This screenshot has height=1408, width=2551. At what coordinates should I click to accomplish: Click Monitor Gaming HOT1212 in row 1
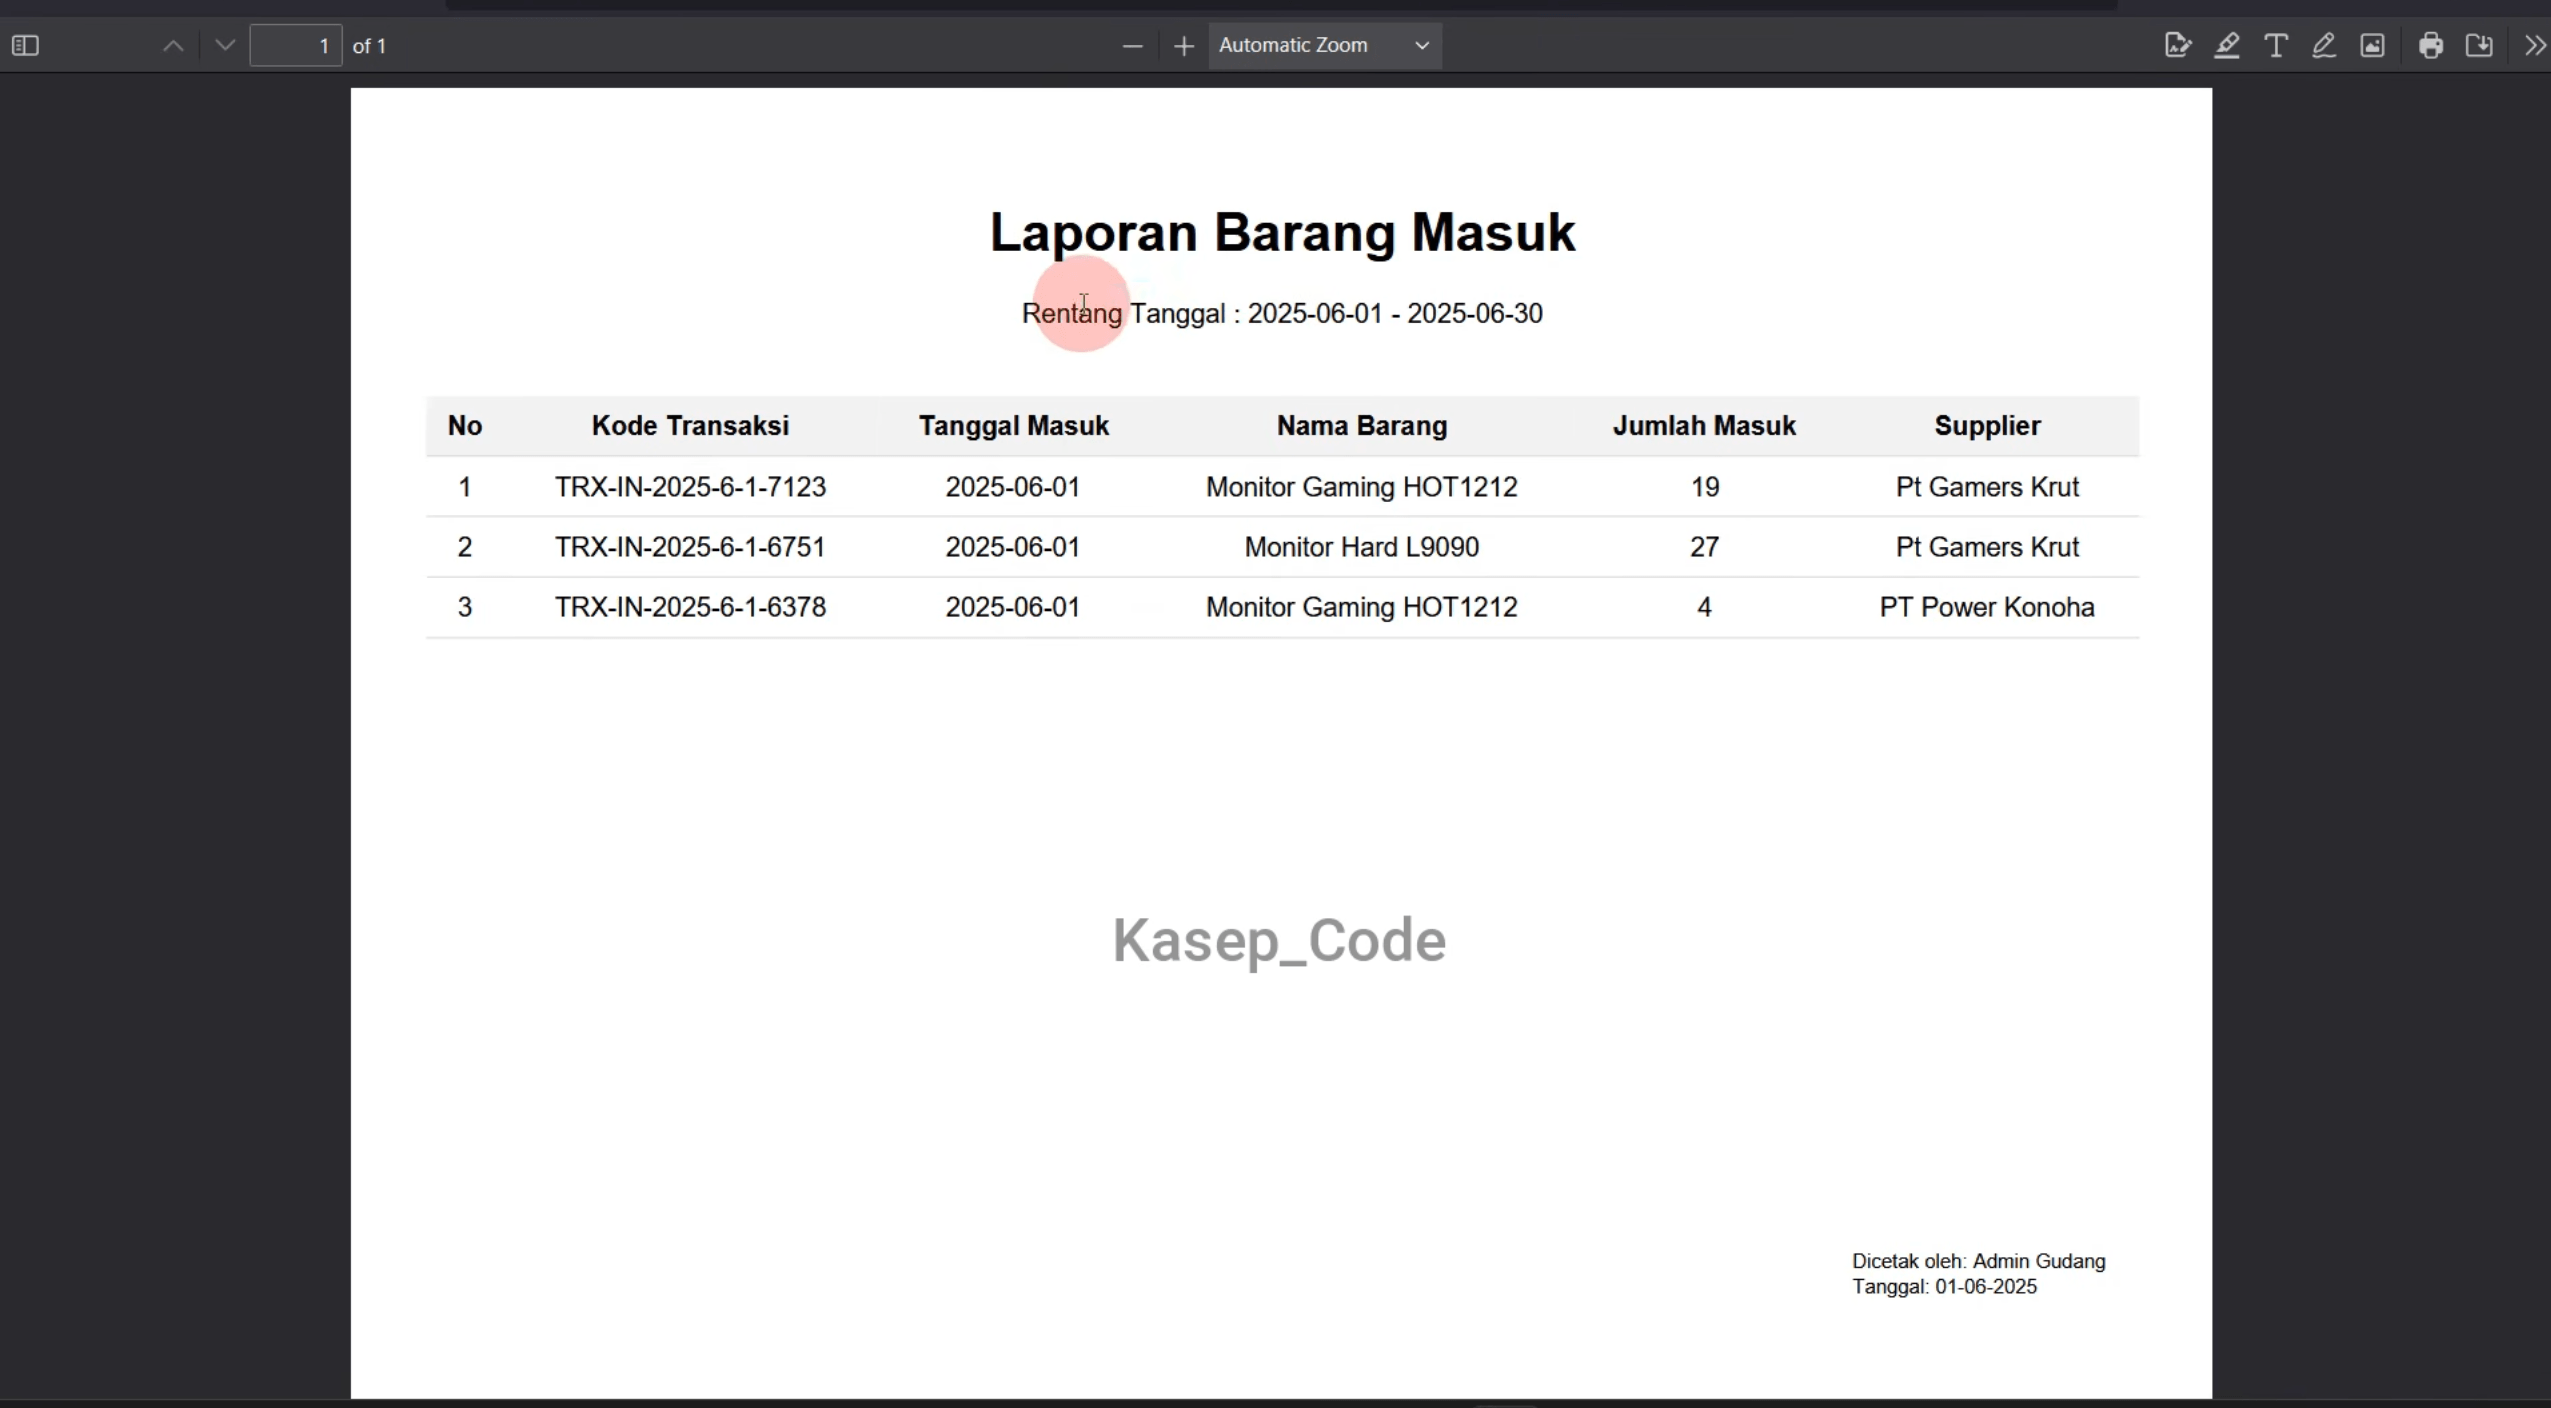1362,487
